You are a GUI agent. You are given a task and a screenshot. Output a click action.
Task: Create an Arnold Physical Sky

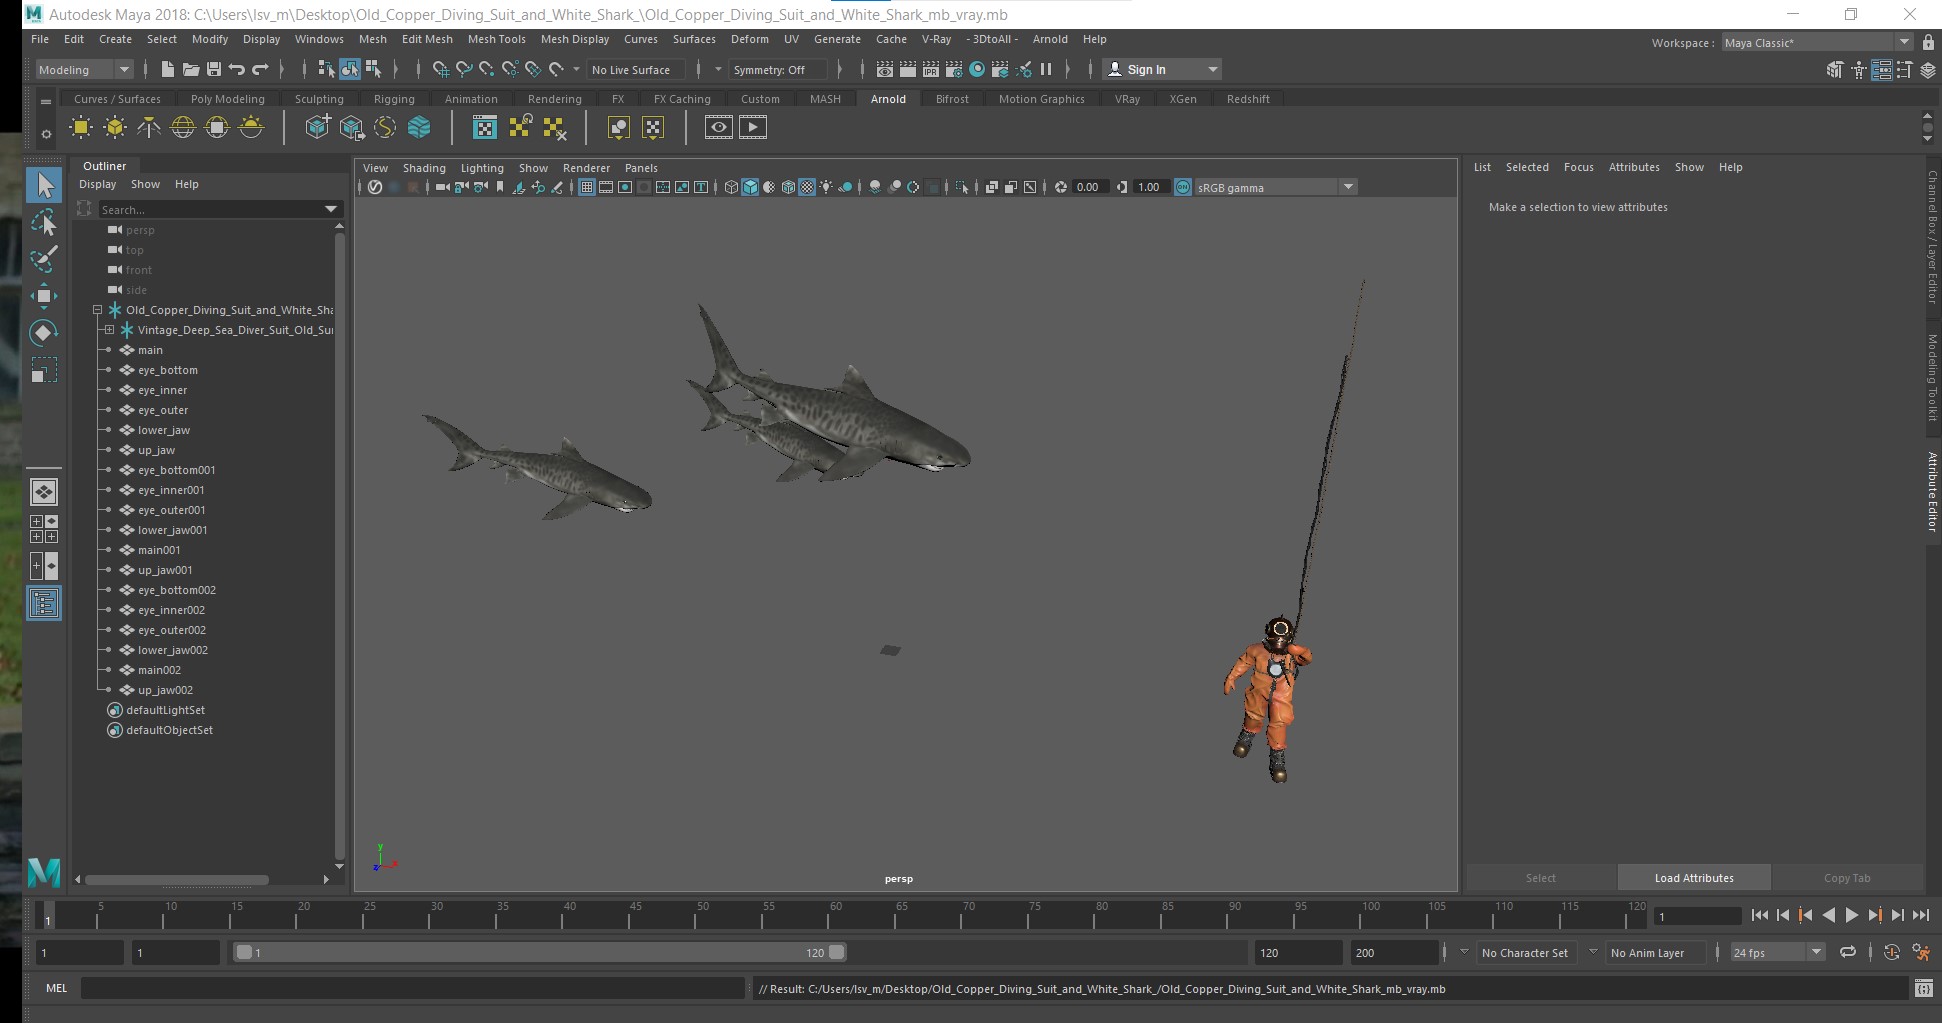(251, 127)
